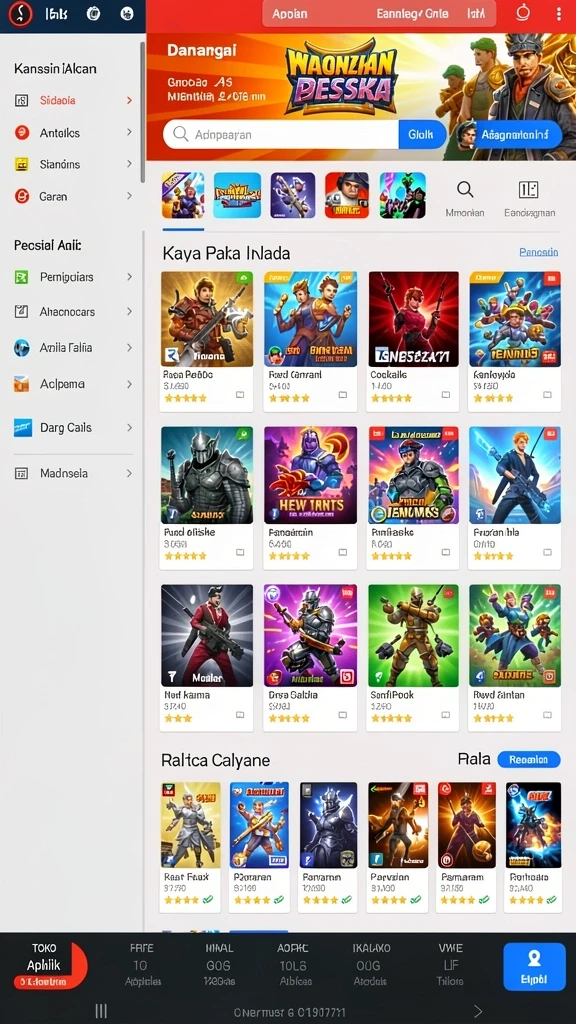This screenshot has width=576, height=1024.
Task: Click the red Anteiks sidebar icon
Action: point(22,133)
